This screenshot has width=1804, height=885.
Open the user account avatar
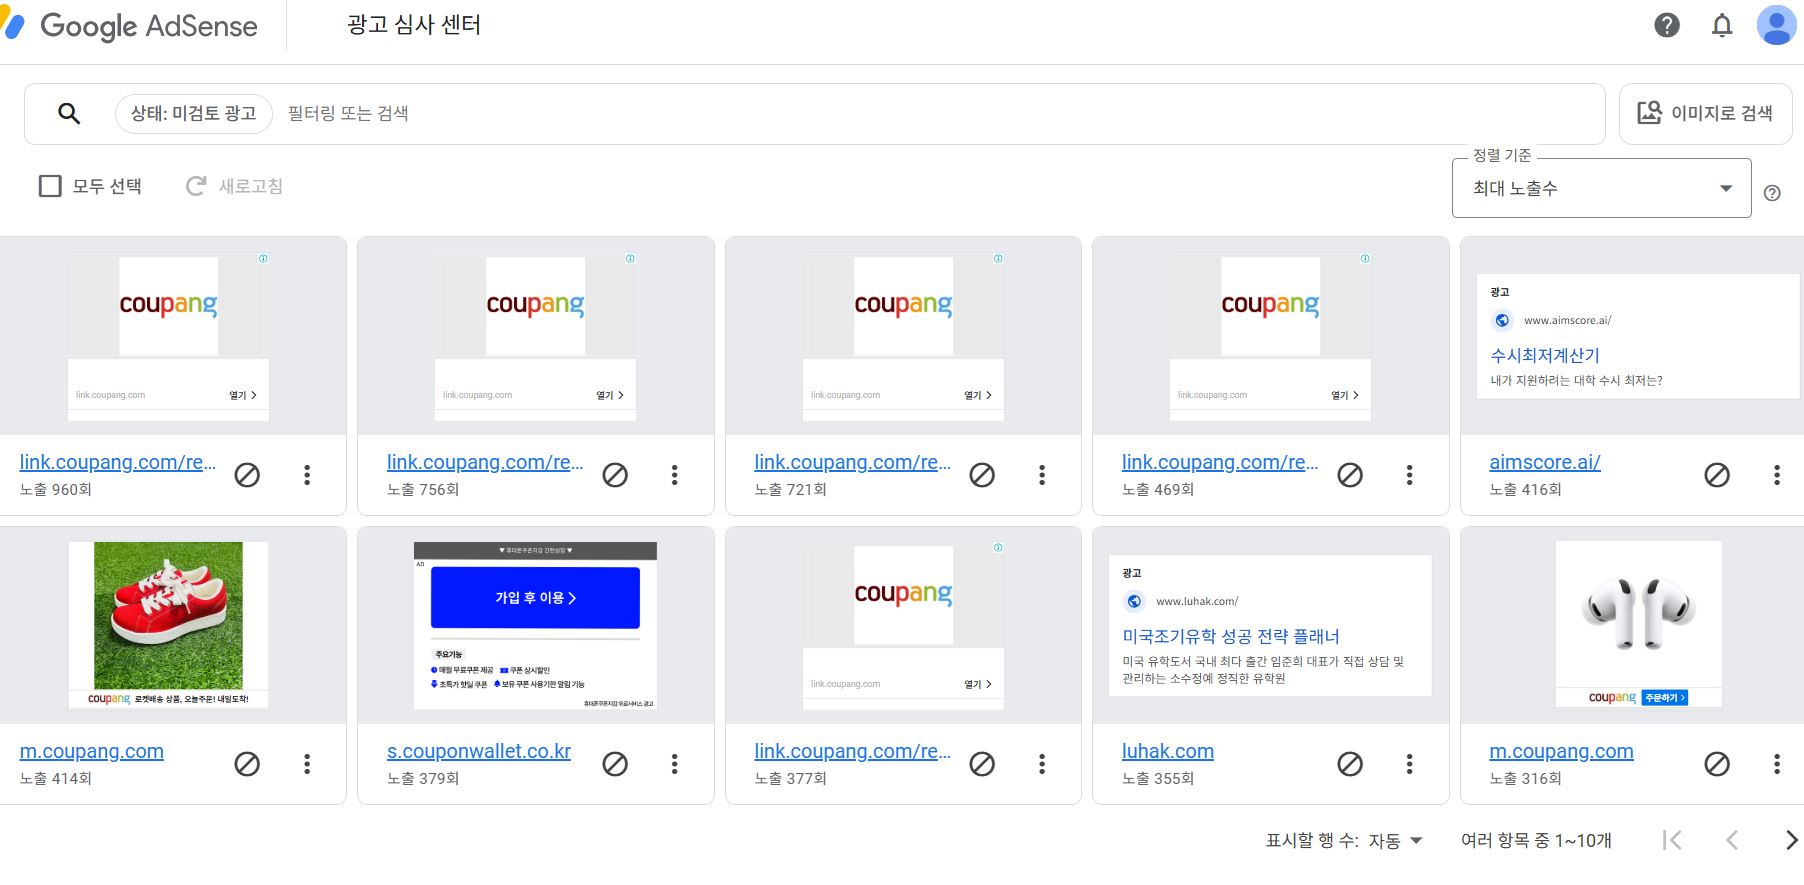pos(1776,25)
